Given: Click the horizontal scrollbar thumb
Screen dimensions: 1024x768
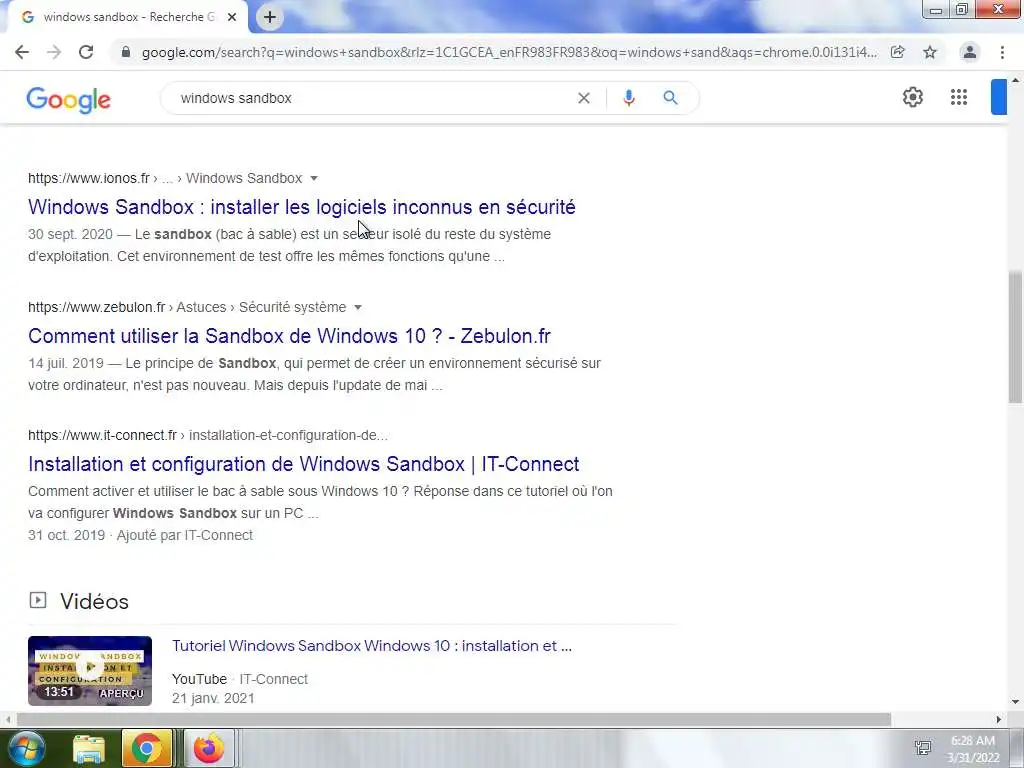Looking at the screenshot, I should point(454,719).
